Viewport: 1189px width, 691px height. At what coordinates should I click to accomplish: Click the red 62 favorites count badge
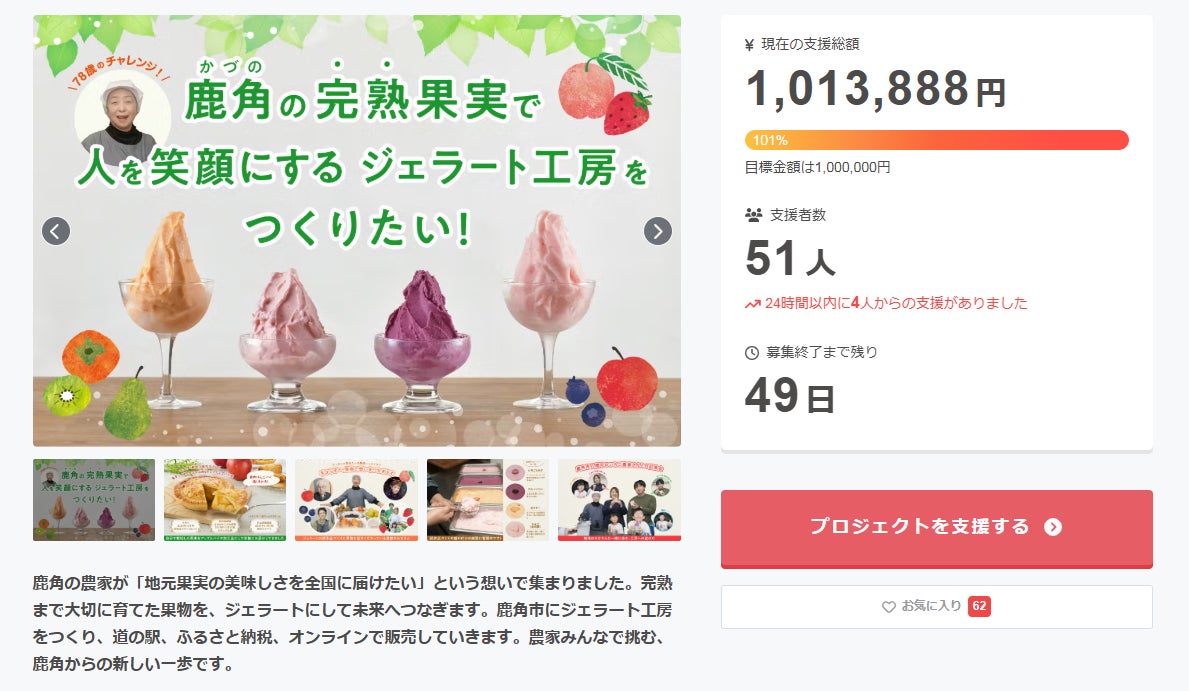(x=979, y=607)
